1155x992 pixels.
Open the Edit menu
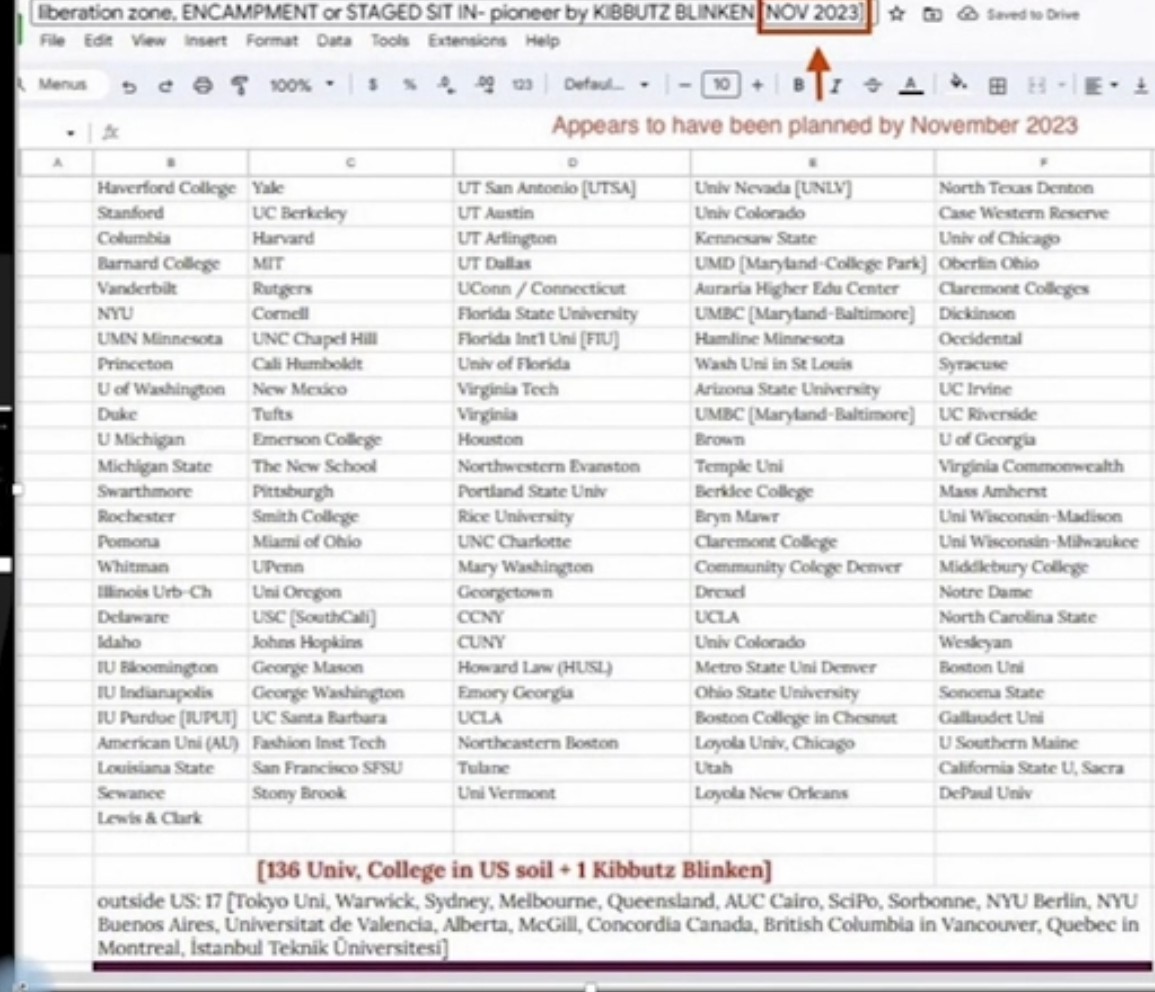[x=98, y=41]
